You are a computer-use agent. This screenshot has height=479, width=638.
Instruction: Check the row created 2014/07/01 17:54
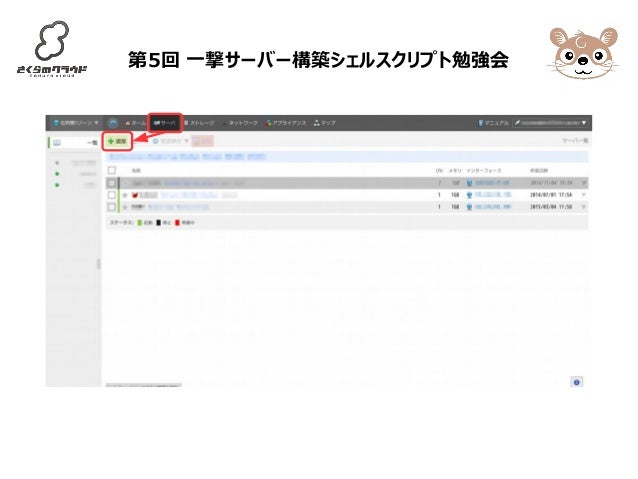pos(112,195)
